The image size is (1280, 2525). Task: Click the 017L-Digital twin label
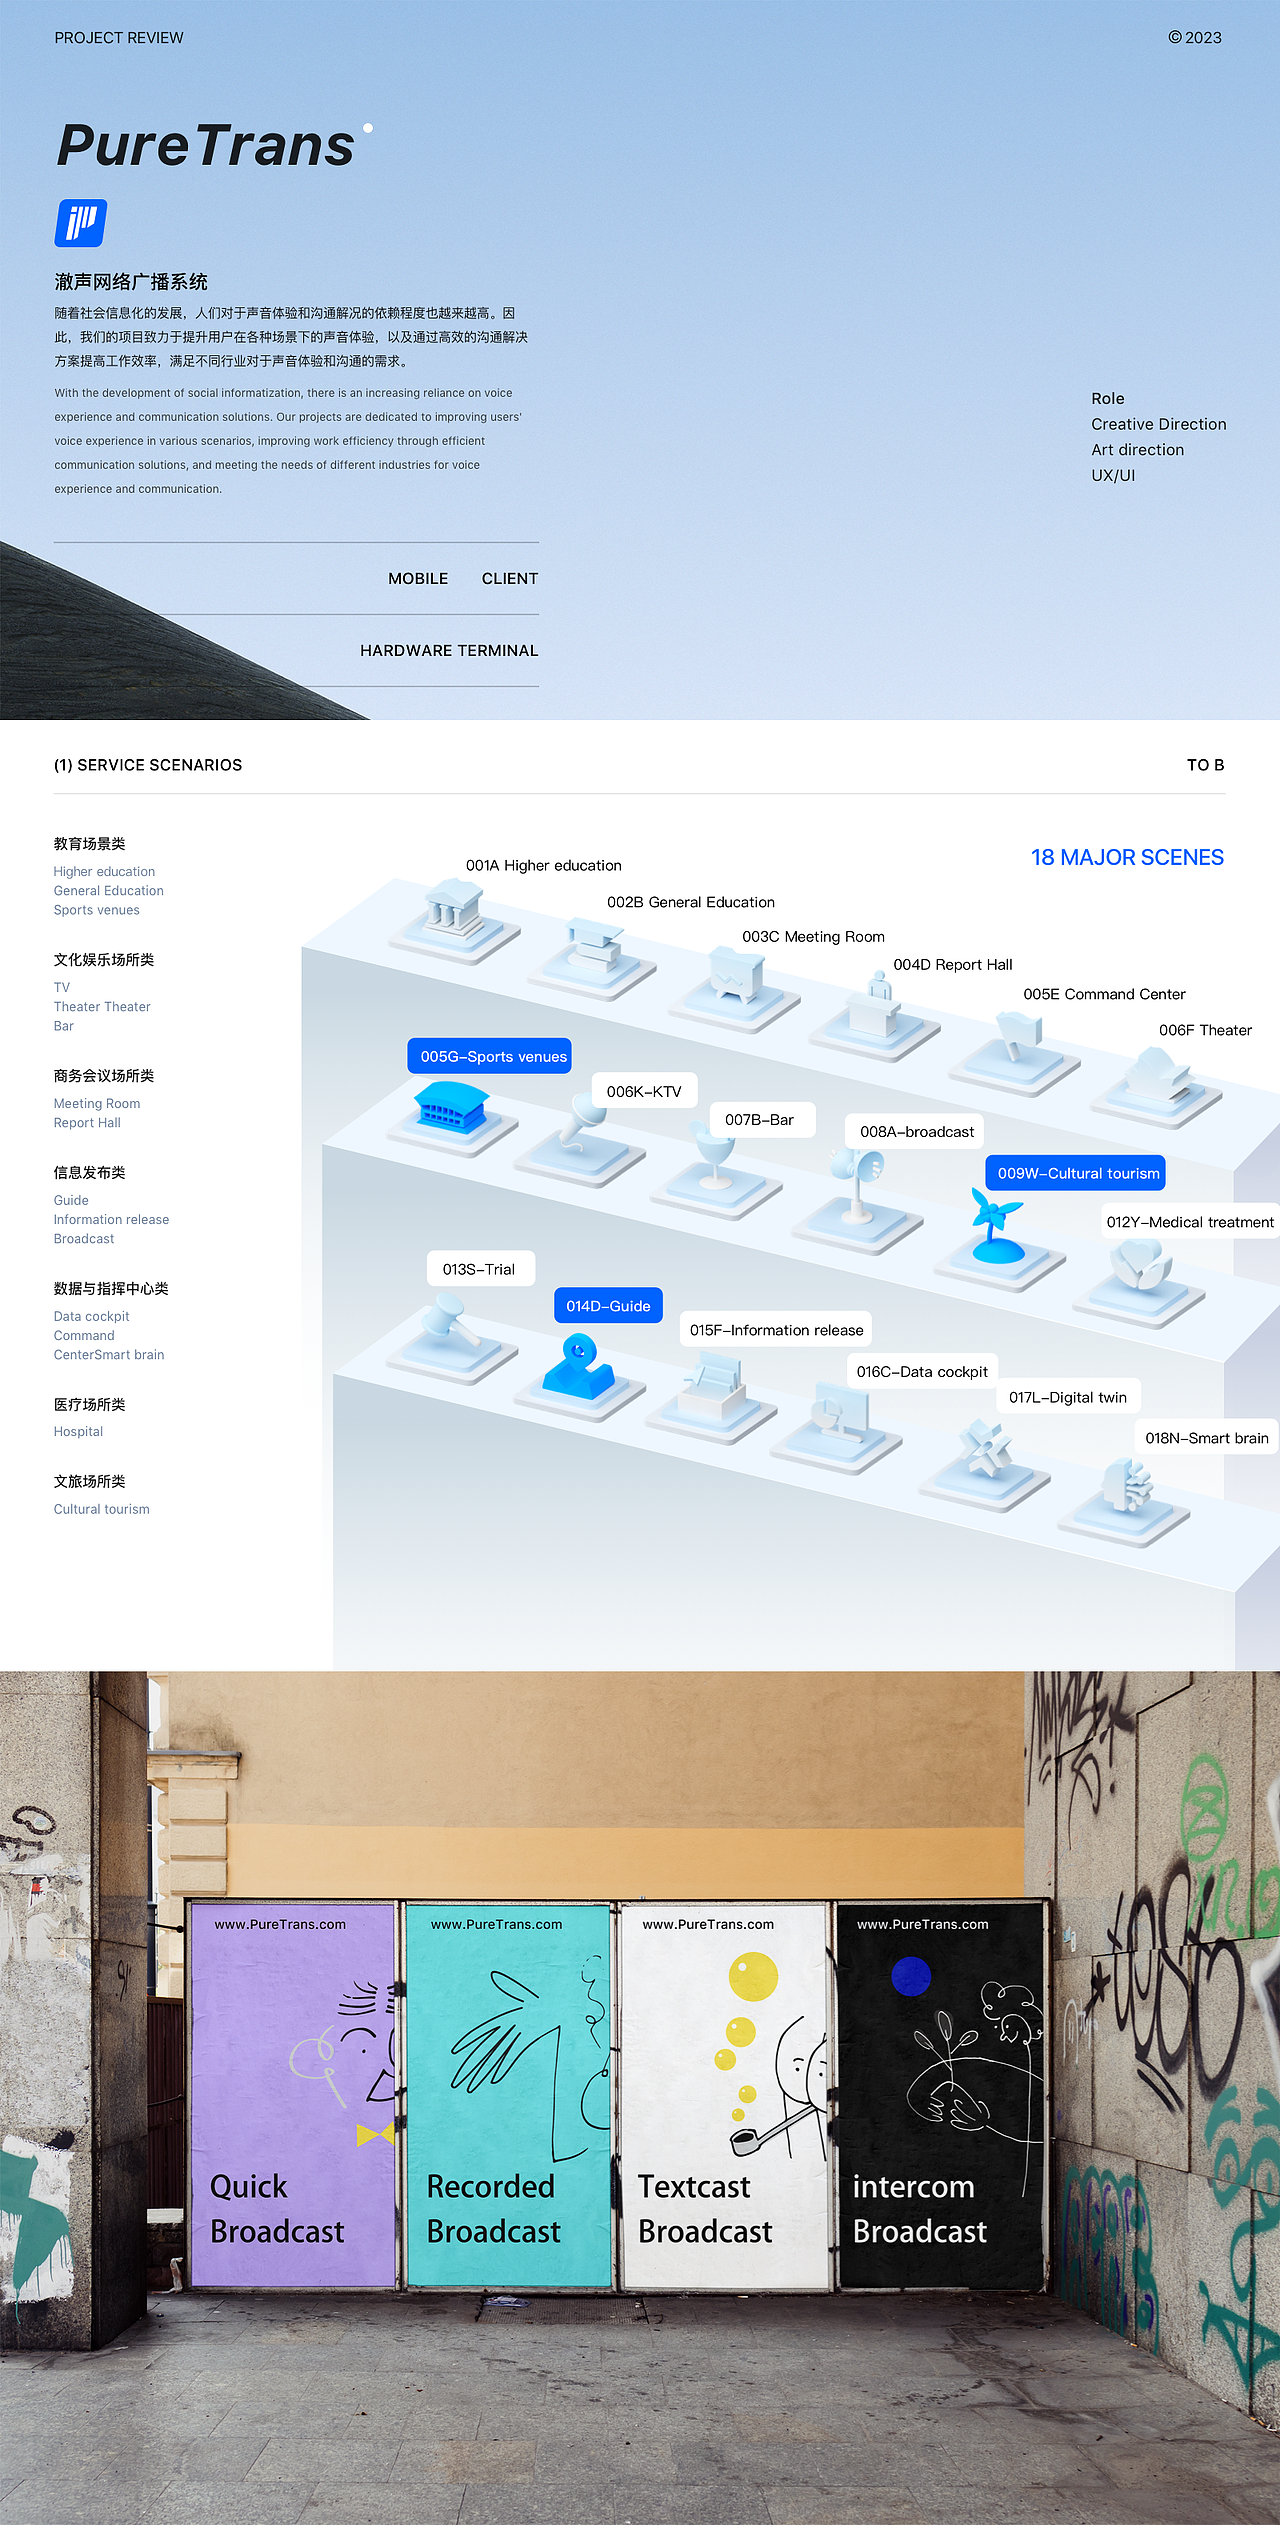(x=1068, y=1398)
